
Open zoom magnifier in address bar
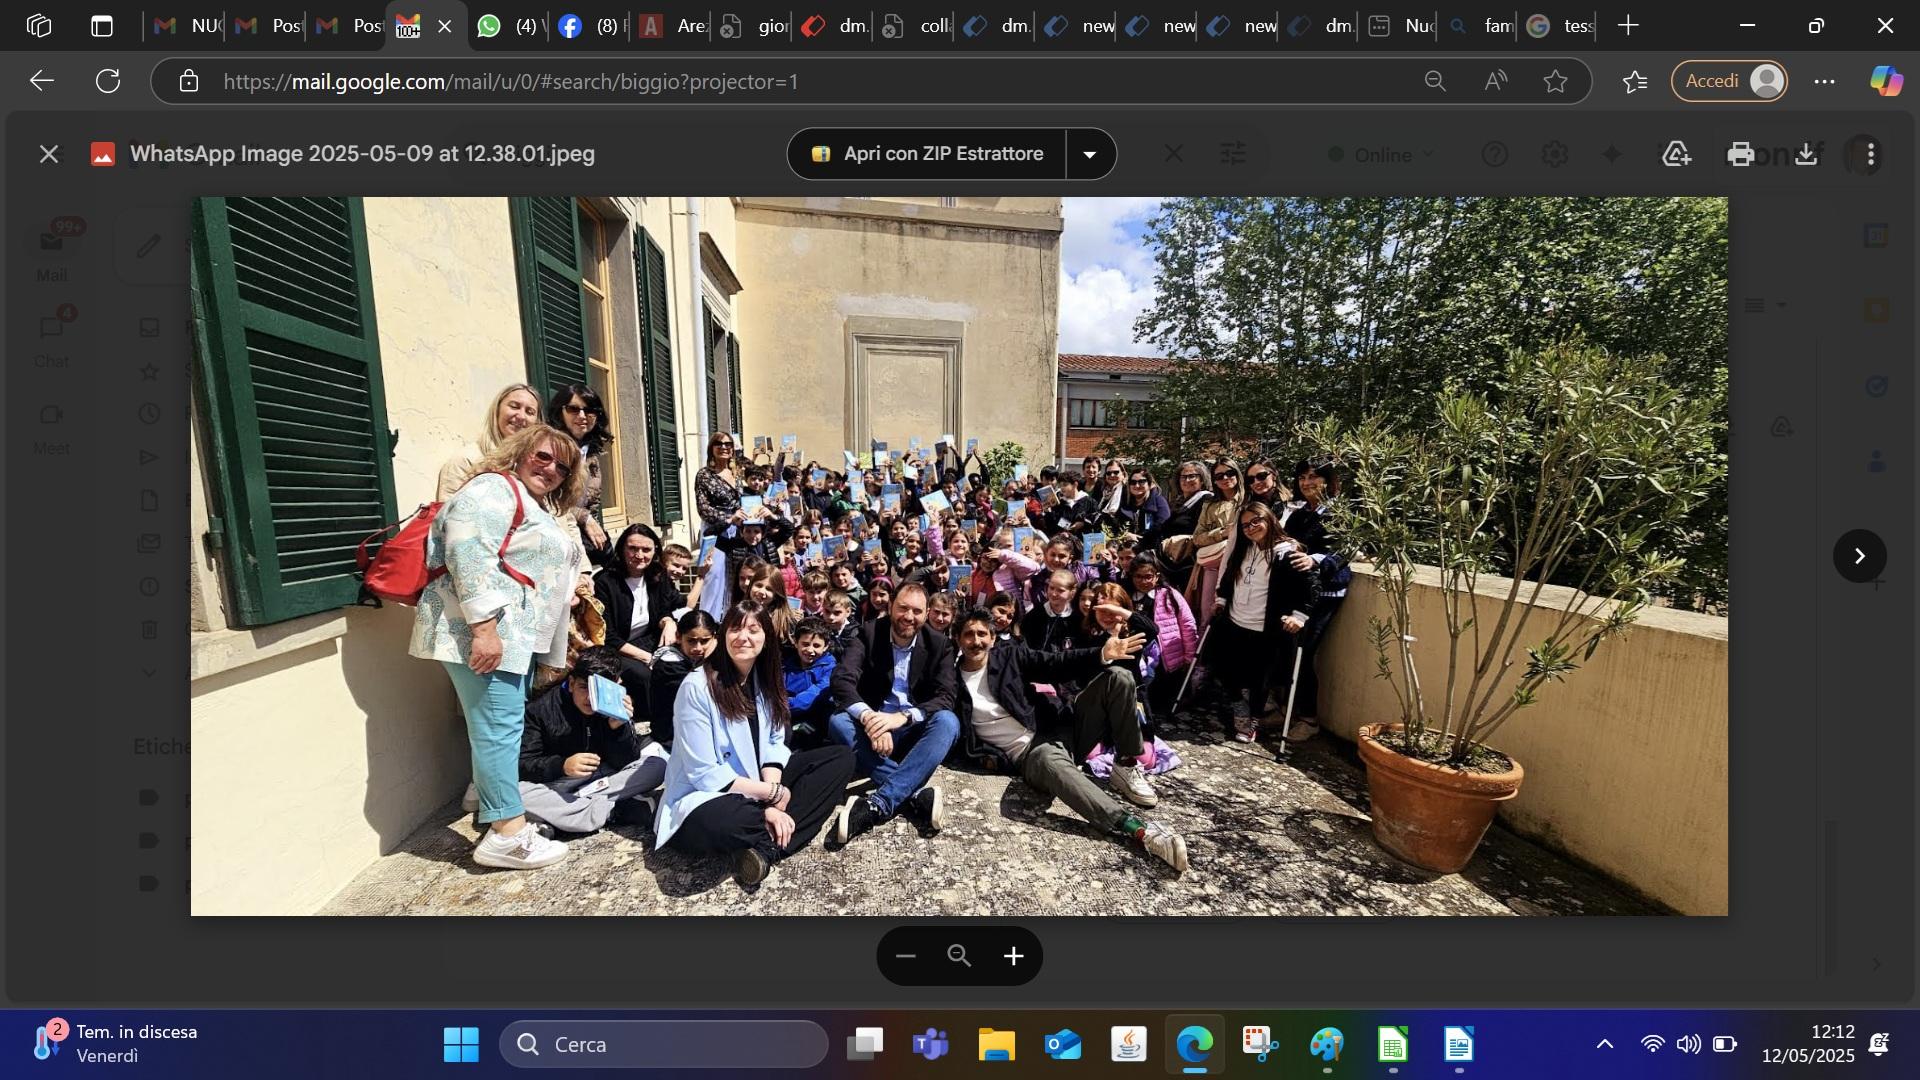pyautogui.click(x=1435, y=82)
